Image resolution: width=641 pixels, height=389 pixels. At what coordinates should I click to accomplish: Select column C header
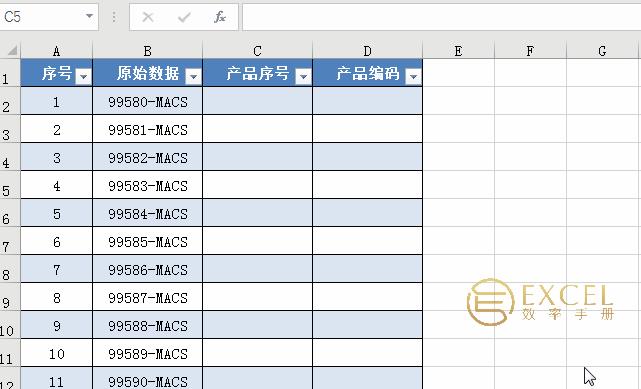pos(258,51)
